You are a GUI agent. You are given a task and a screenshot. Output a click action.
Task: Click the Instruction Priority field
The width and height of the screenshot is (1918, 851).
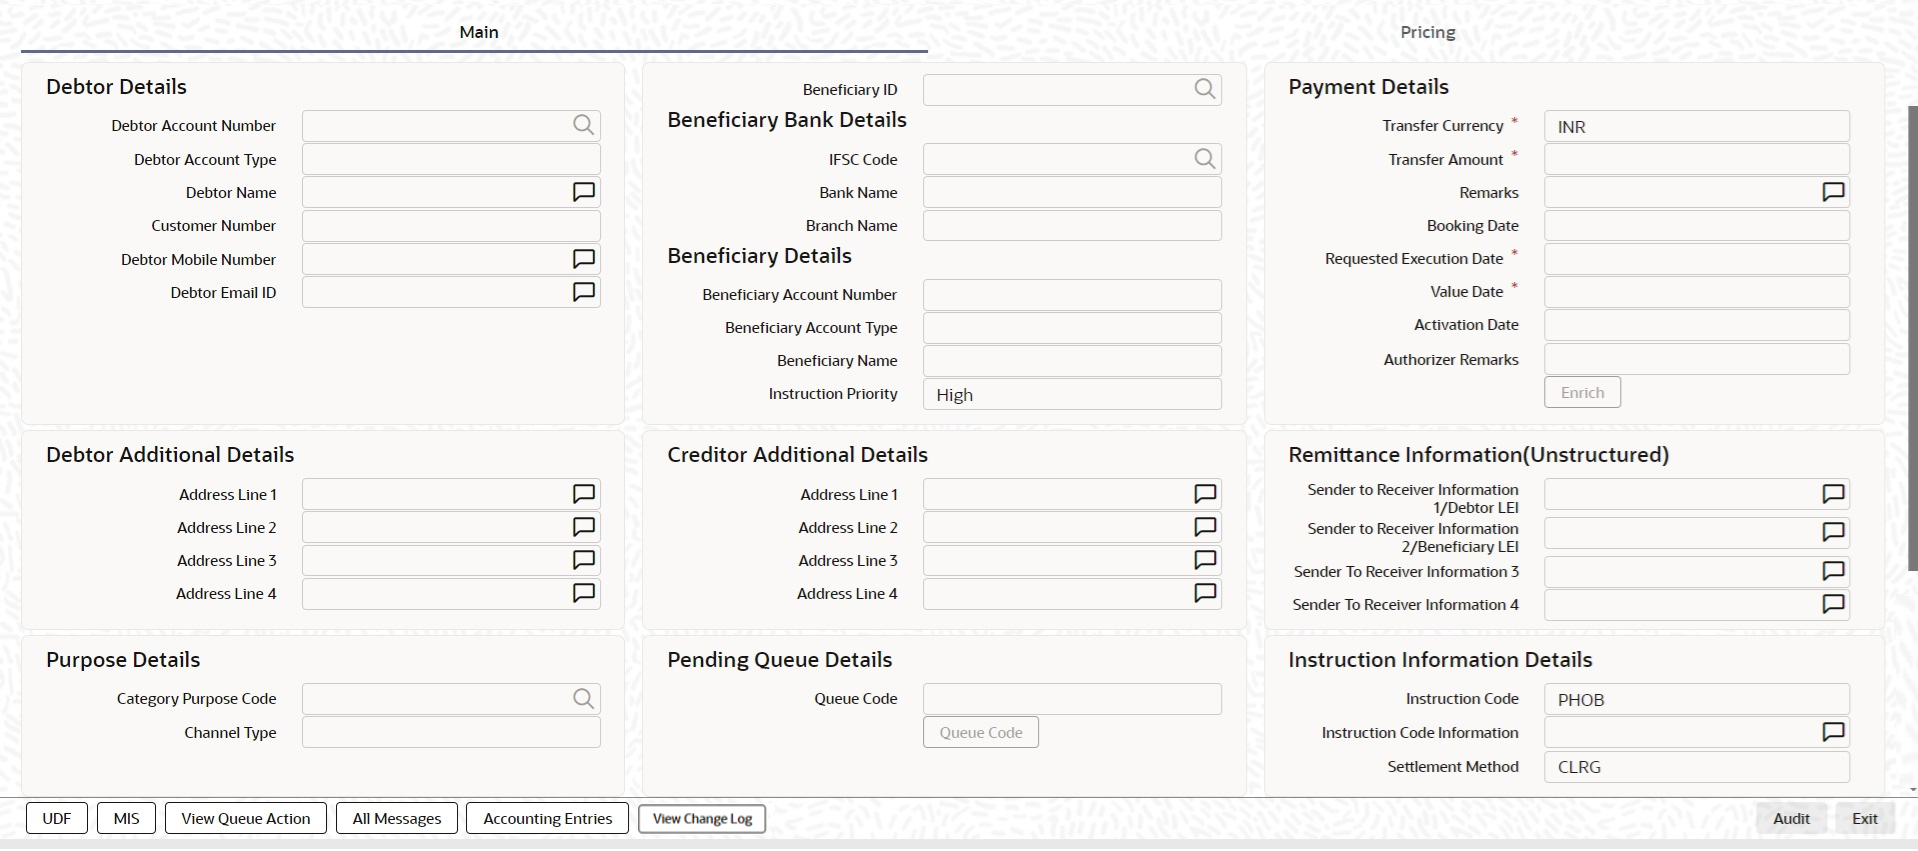1072,394
